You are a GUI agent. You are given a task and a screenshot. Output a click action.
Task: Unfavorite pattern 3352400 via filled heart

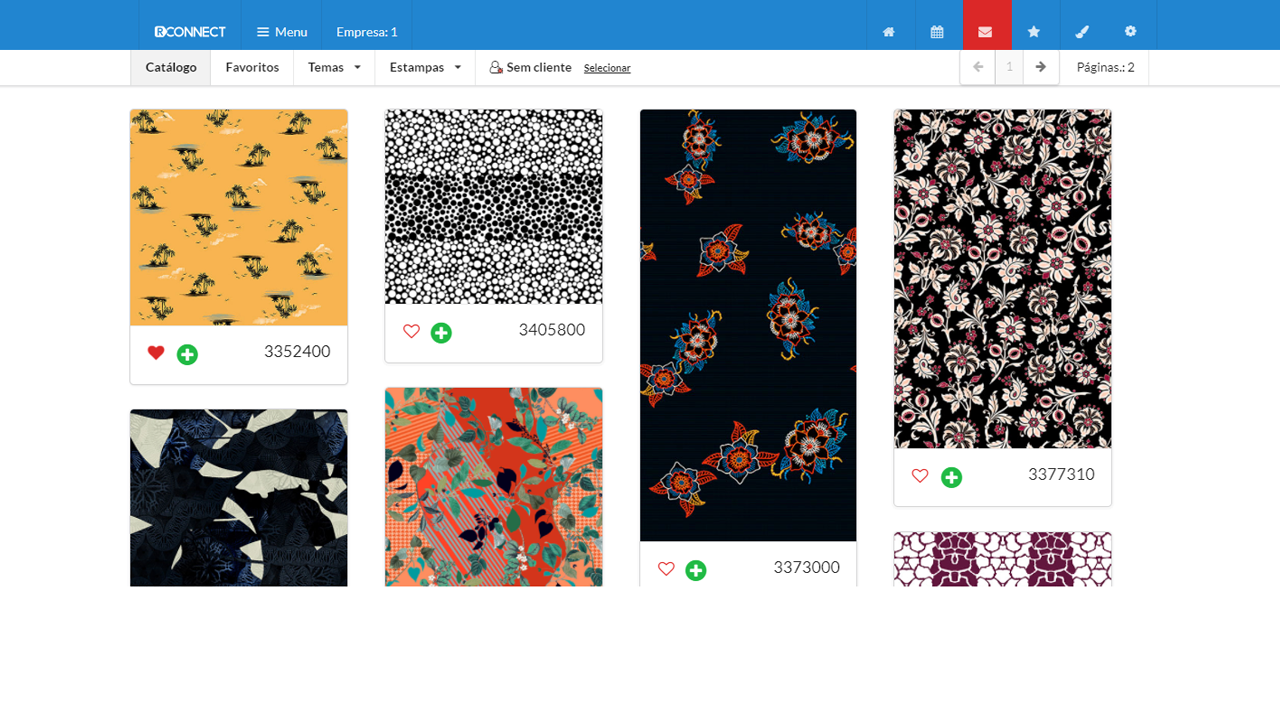156,353
